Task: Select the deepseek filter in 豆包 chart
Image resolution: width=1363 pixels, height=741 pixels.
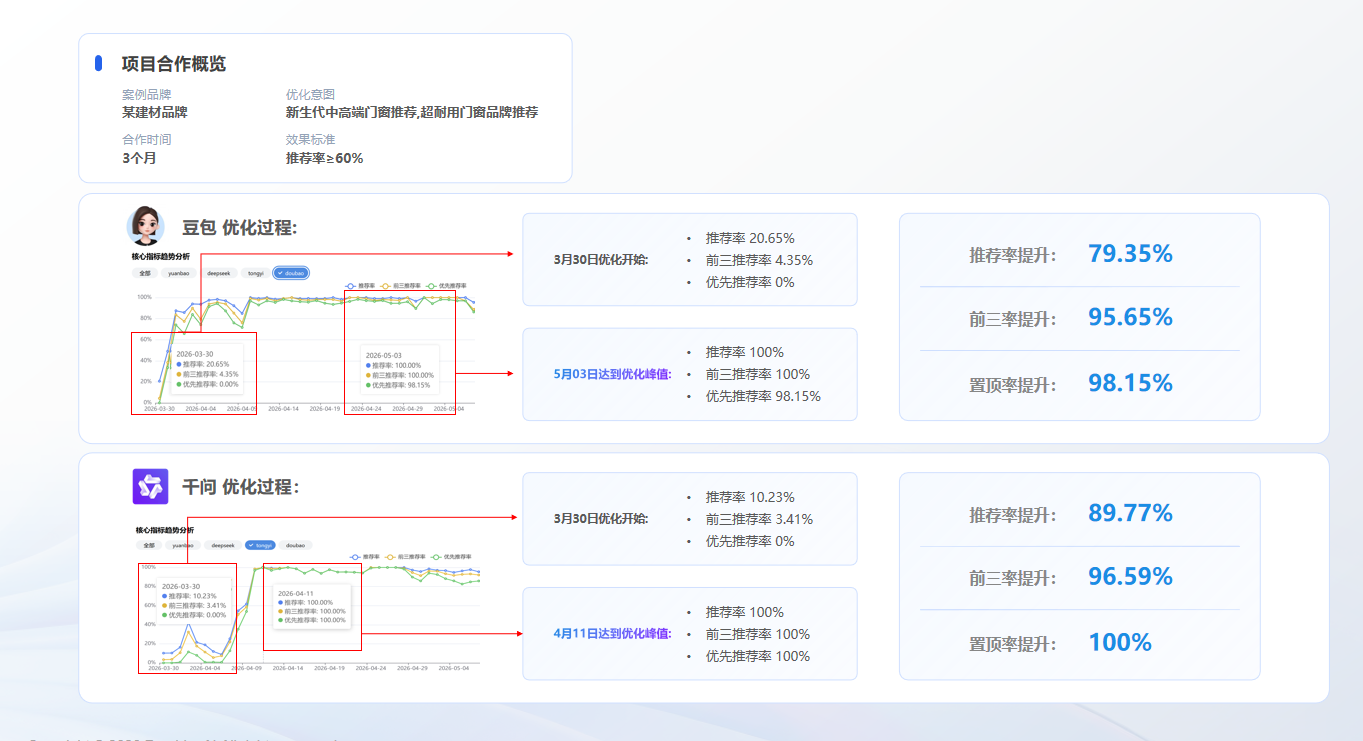Action: click(219, 272)
